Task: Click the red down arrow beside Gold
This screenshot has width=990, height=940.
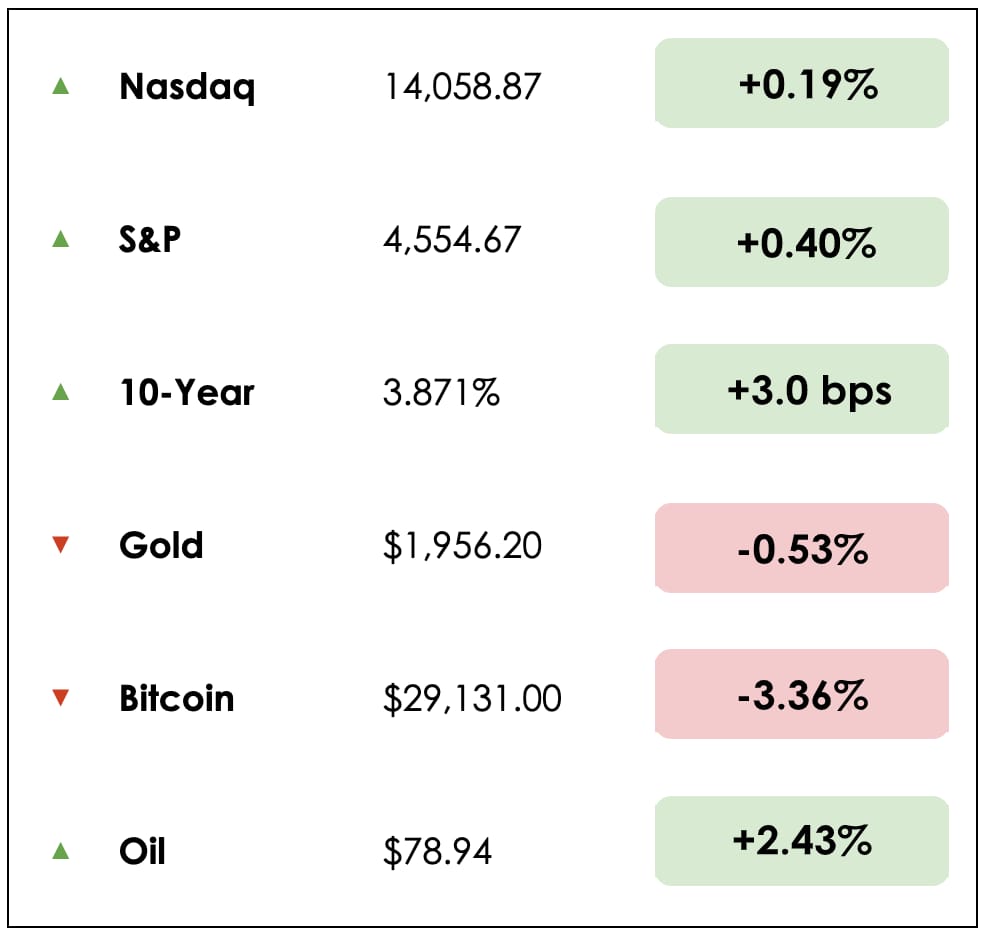Action: (60, 545)
